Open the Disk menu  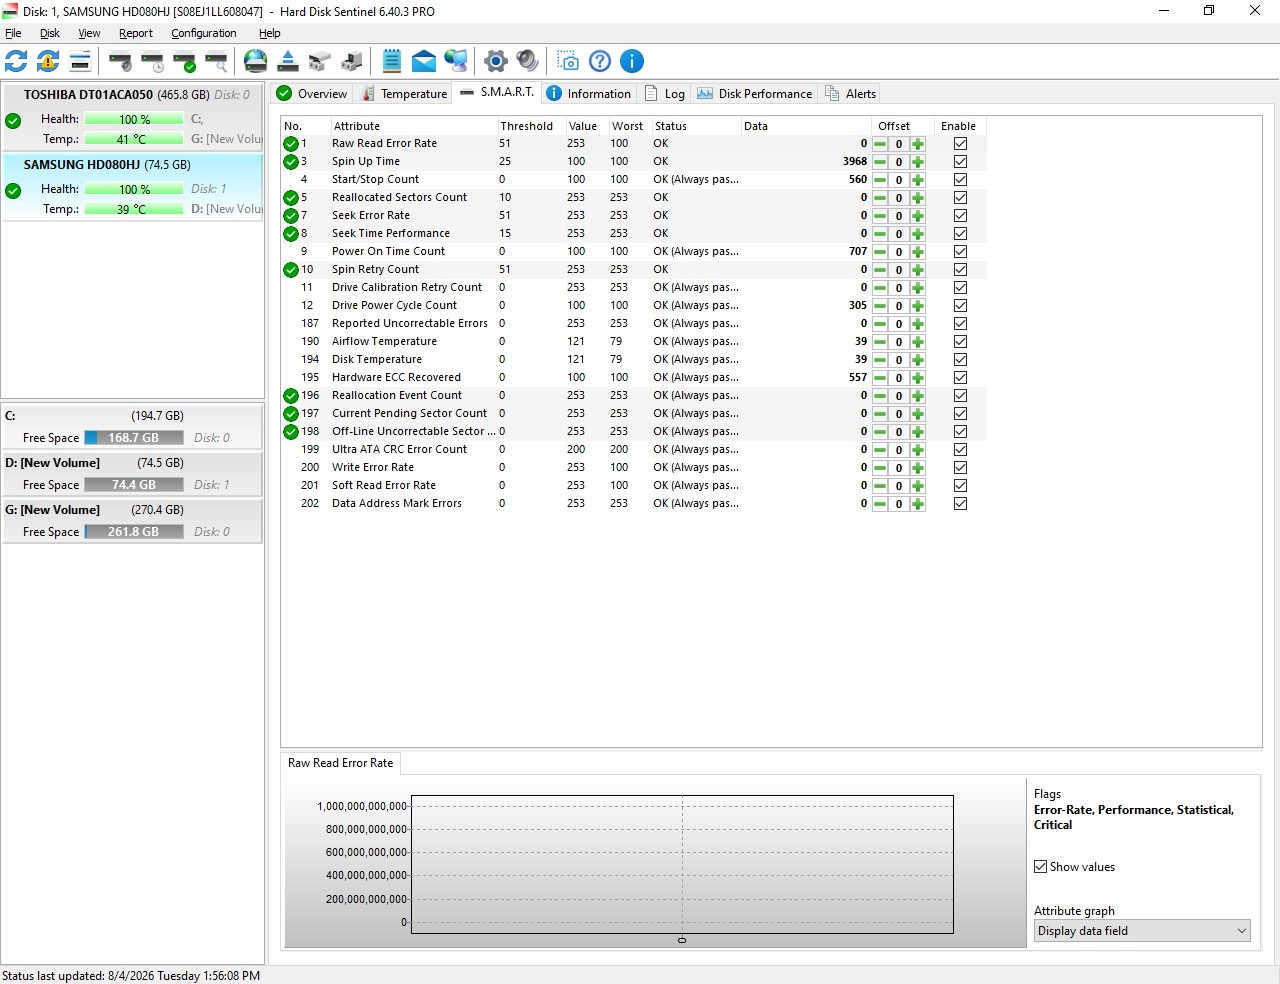(50, 33)
